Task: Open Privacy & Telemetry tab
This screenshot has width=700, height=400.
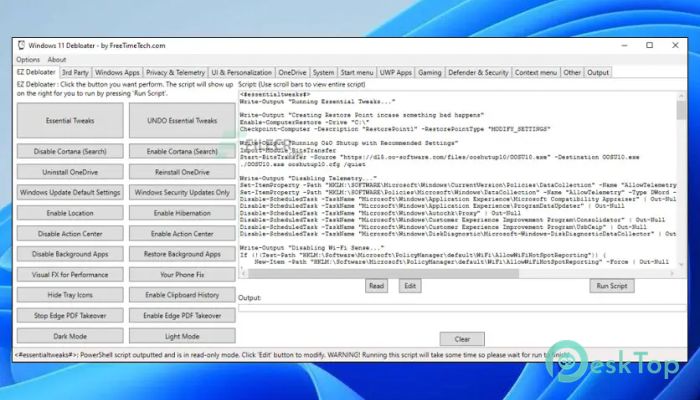Action: [175, 72]
